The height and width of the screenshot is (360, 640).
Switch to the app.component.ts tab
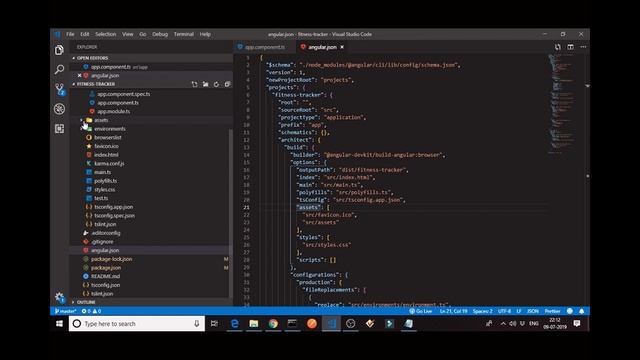264,47
